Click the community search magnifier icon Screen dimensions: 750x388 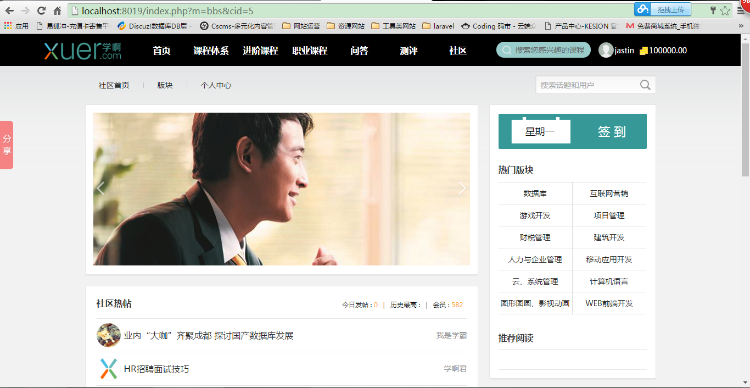645,85
